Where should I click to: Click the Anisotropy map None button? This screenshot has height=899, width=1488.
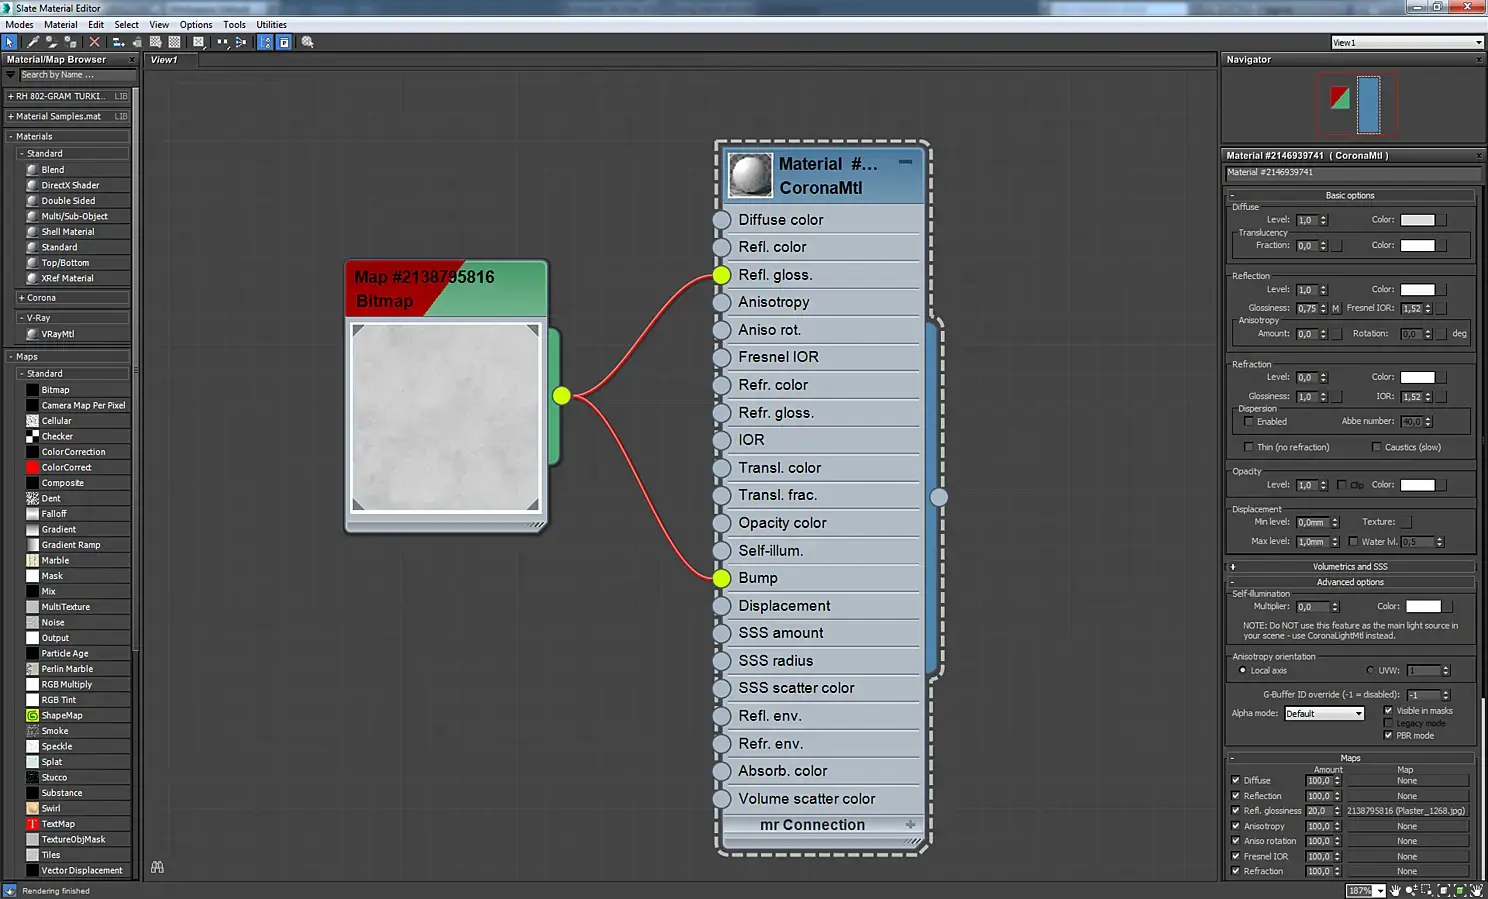point(1406,826)
